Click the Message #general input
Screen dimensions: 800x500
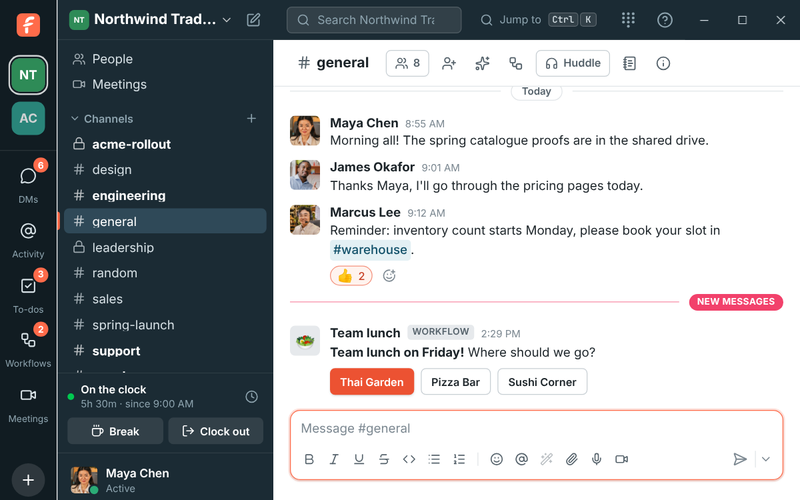pyautogui.click(x=536, y=429)
